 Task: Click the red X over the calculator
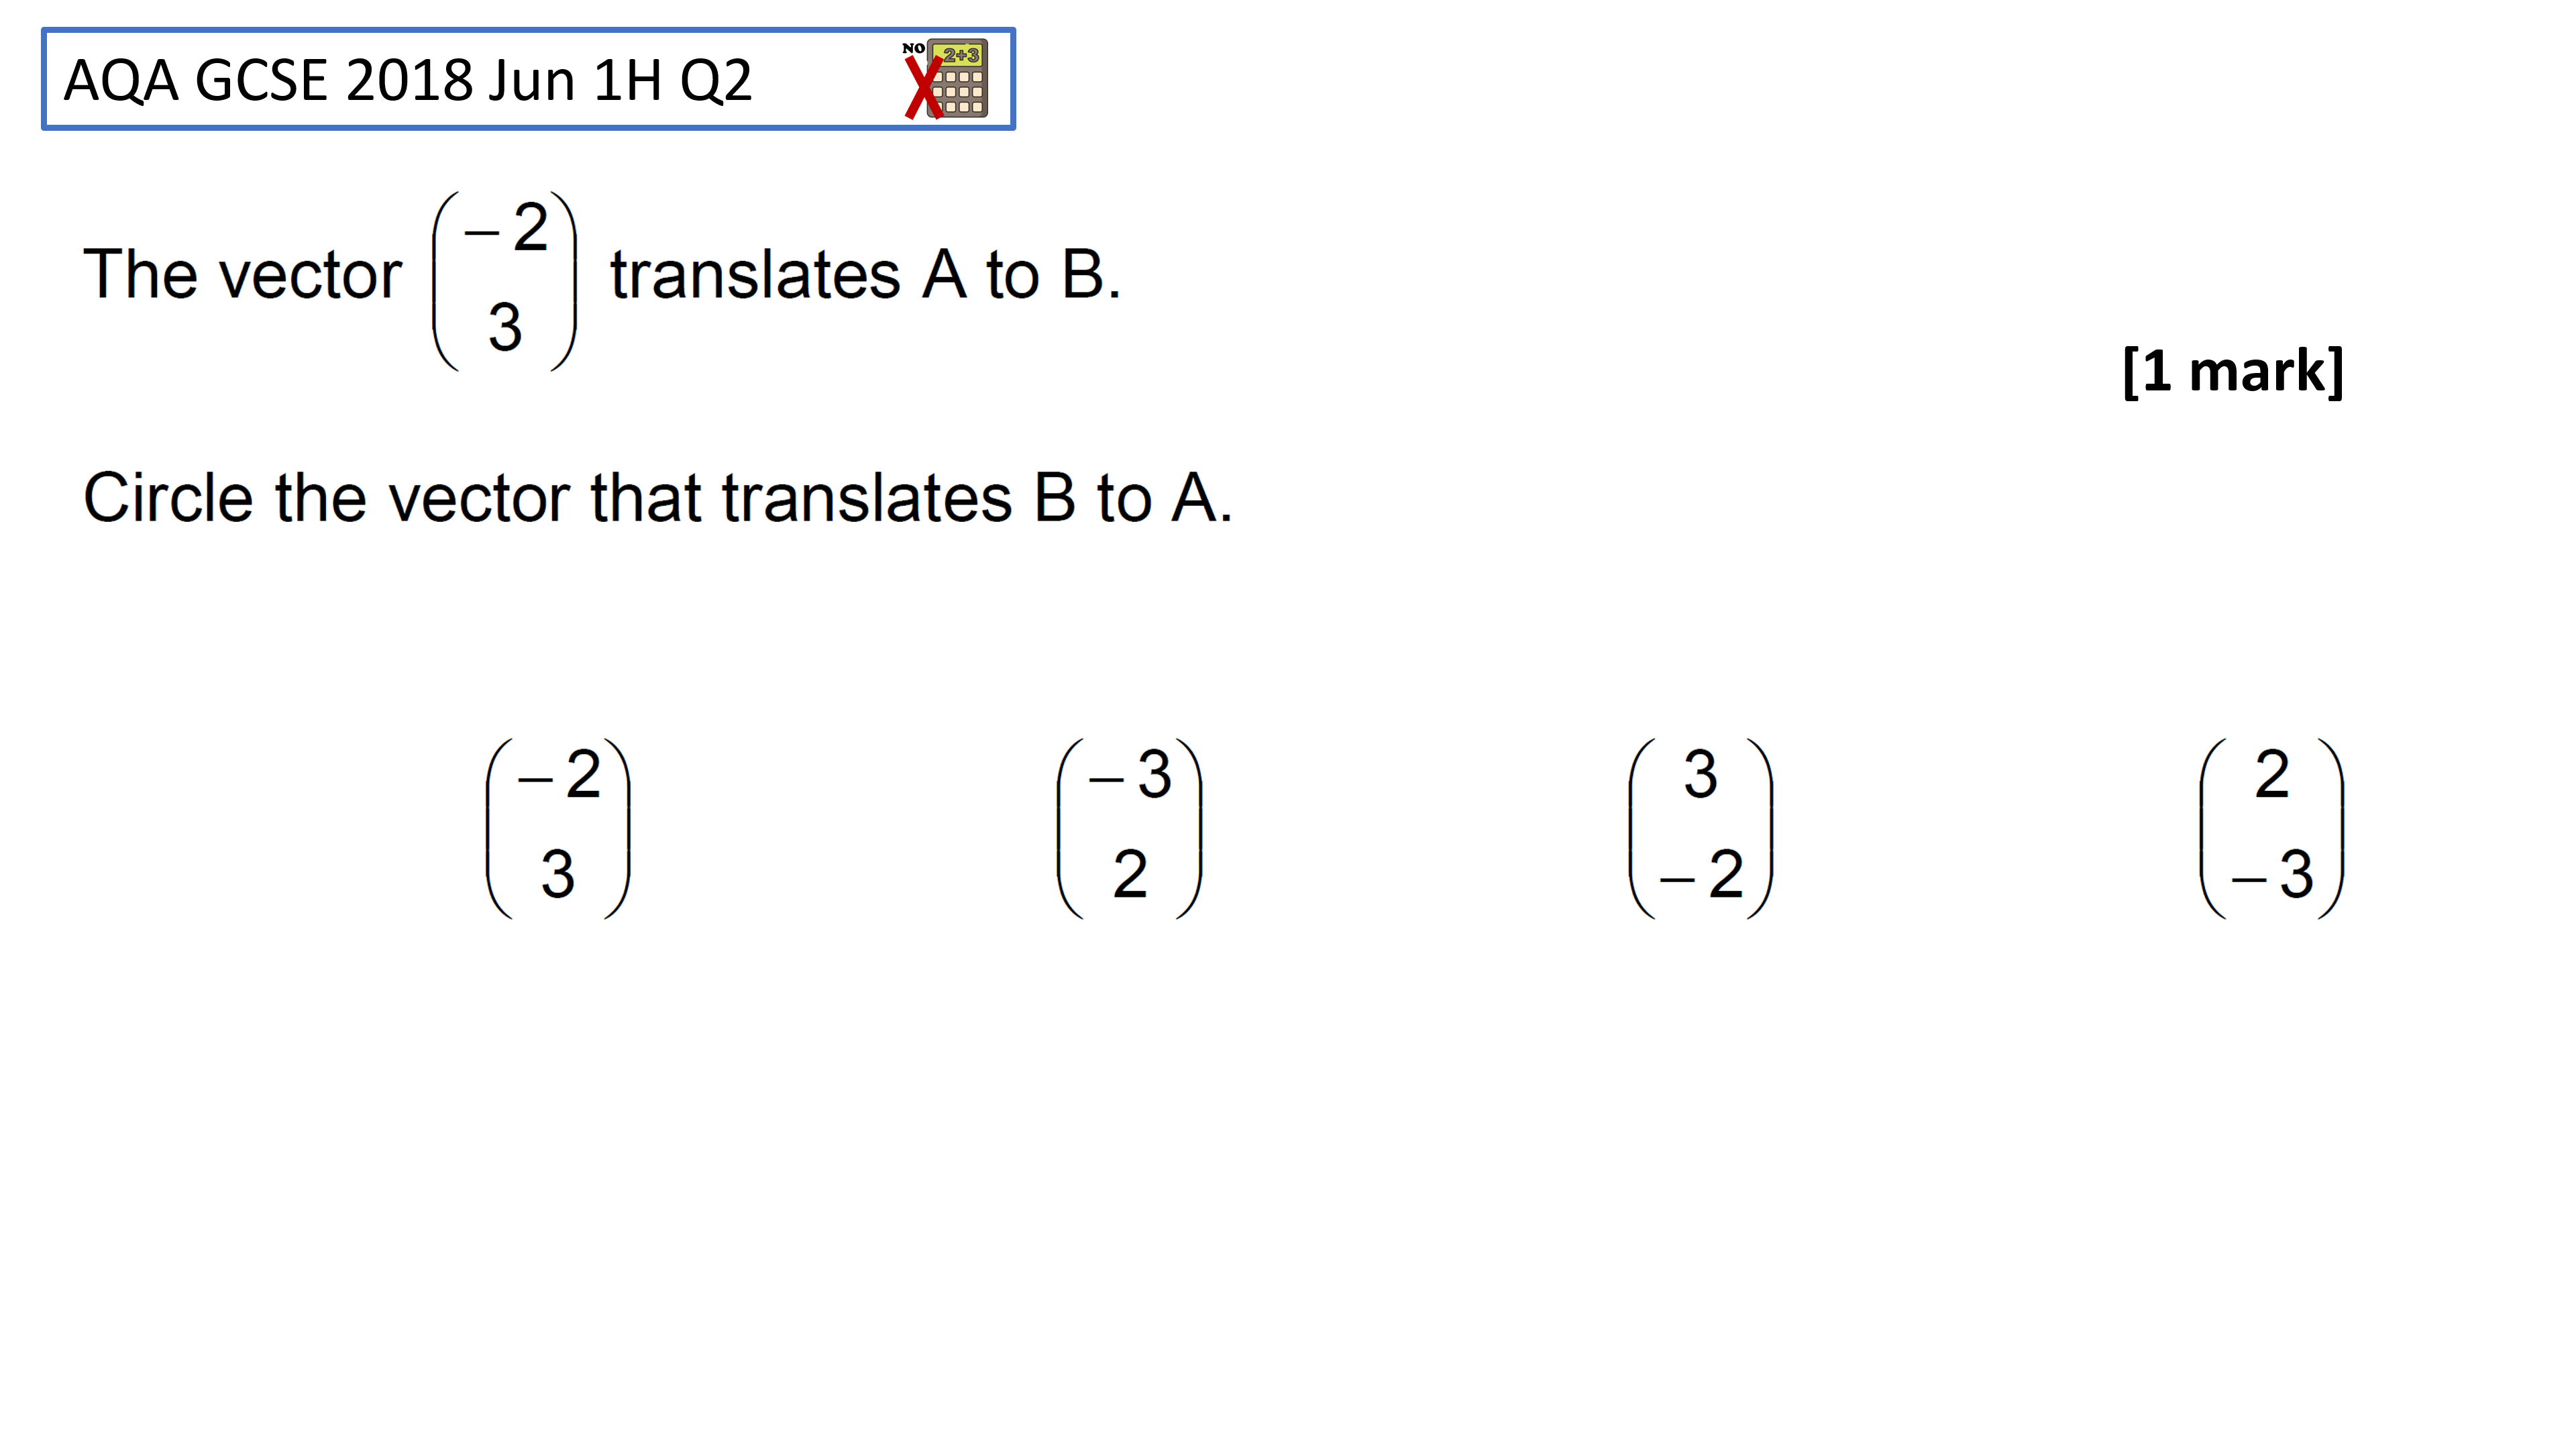(923, 88)
